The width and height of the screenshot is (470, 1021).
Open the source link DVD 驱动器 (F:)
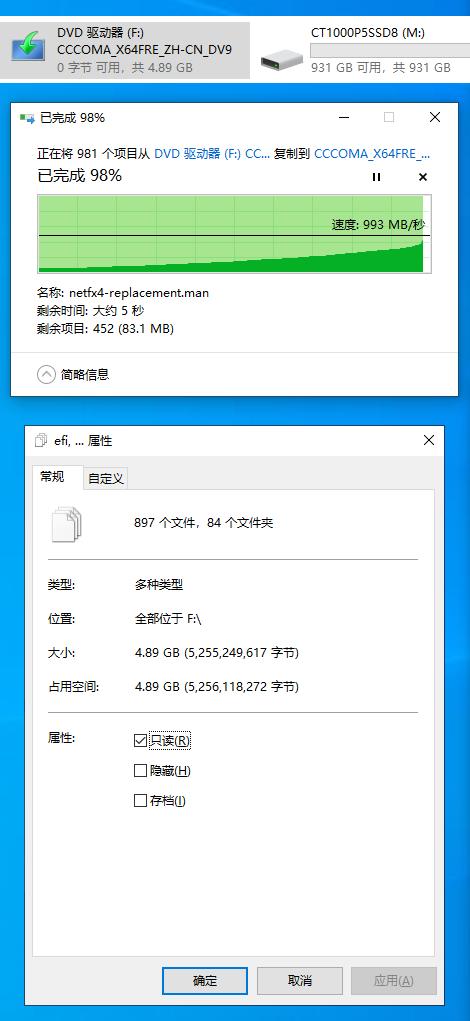click(x=212, y=154)
